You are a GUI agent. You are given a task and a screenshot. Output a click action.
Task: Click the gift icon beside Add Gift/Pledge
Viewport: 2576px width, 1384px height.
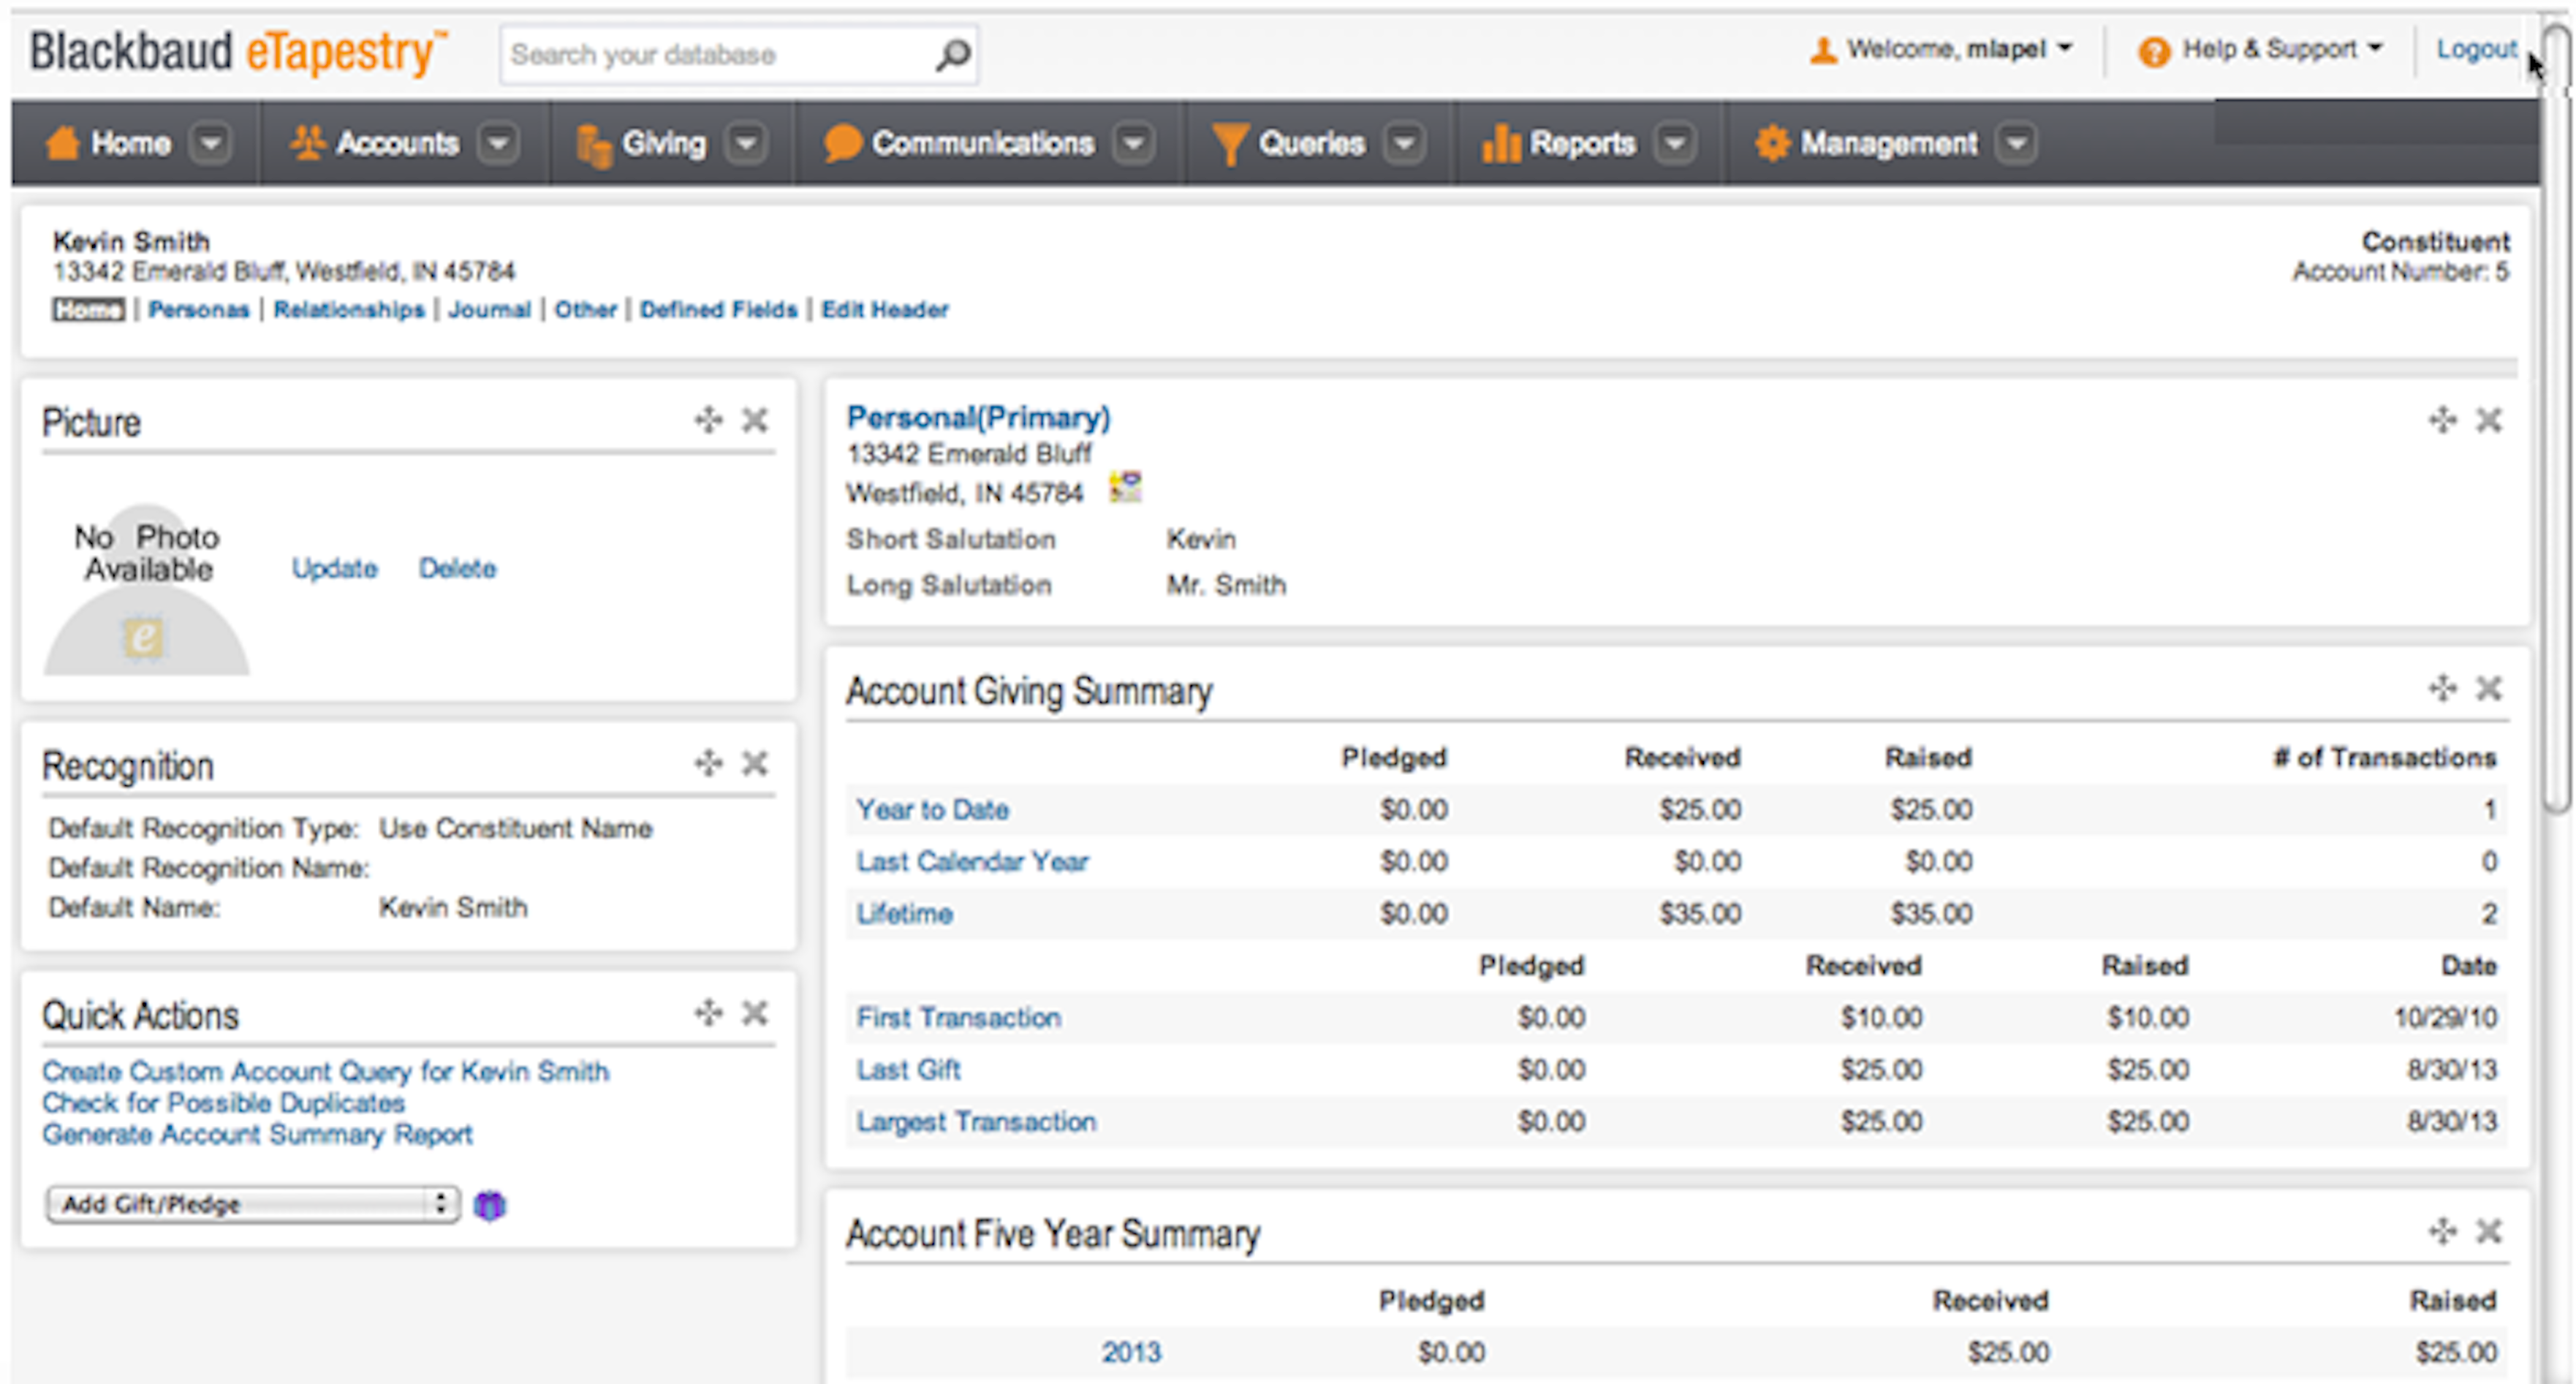pos(488,1205)
